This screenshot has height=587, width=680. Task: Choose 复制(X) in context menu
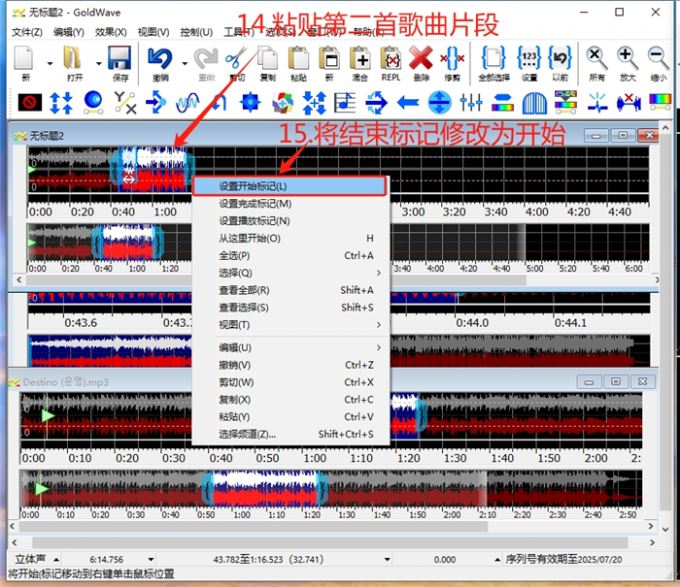[x=291, y=400]
